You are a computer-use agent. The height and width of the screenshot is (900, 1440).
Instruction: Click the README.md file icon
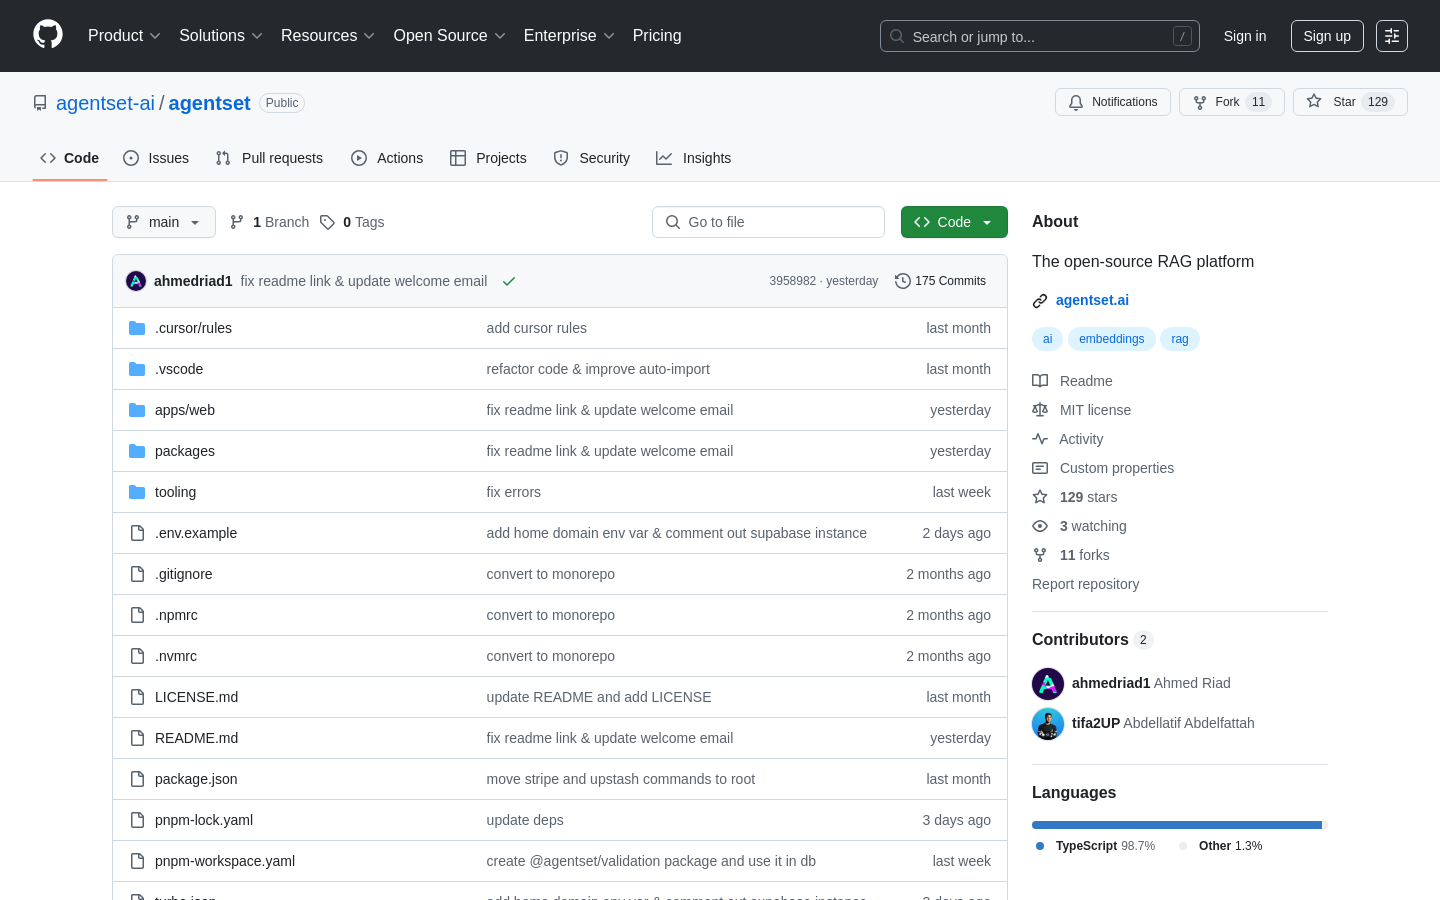click(137, 738)
